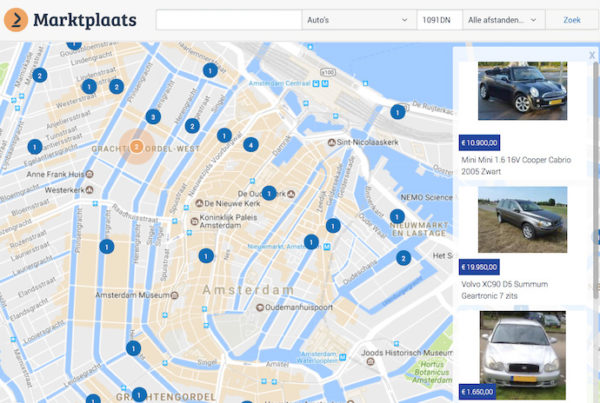Open the Auto's category dropdown
This screenshot has width=600, height=403.
click(x=359, y=20)
